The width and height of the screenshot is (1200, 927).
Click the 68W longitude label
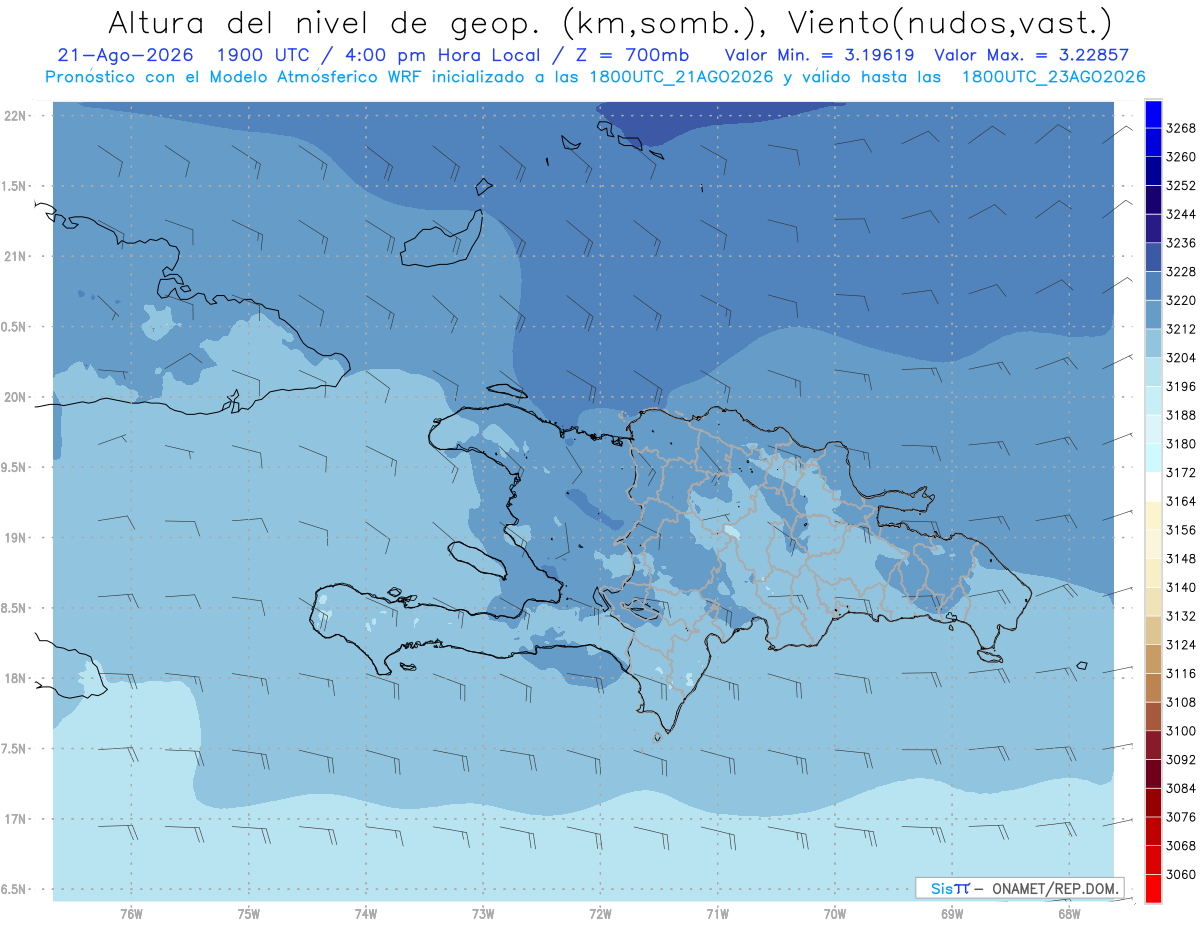click(1069, 914)
